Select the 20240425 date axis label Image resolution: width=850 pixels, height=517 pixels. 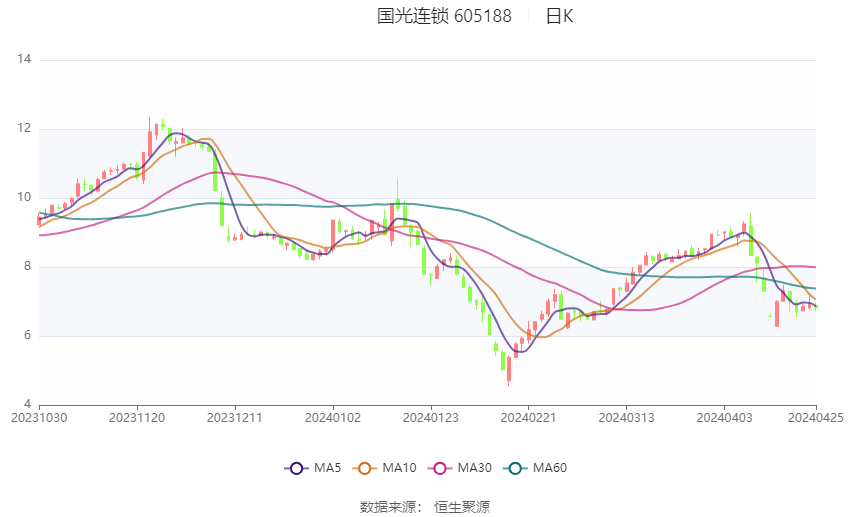coord(816,418)
